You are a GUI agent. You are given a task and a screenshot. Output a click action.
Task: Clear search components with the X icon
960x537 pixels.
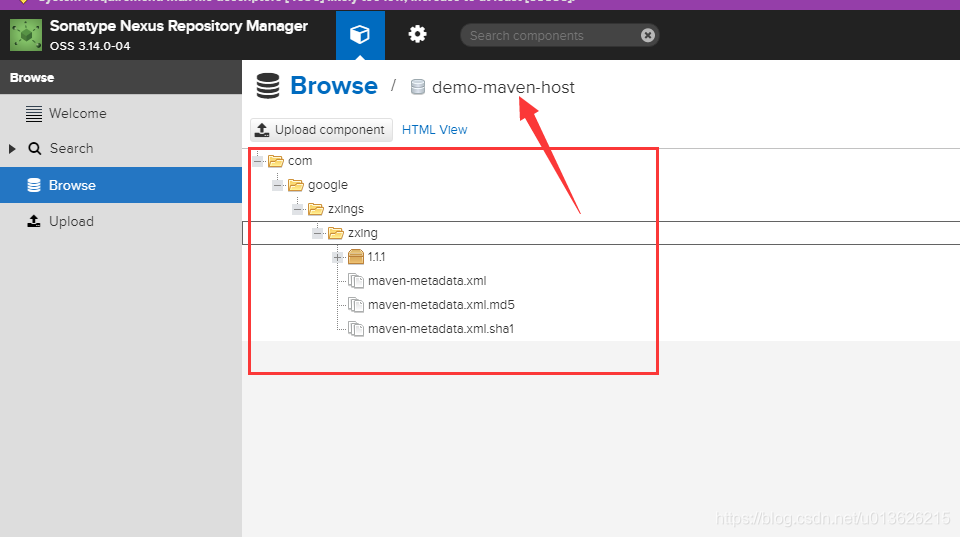[647, 36]
